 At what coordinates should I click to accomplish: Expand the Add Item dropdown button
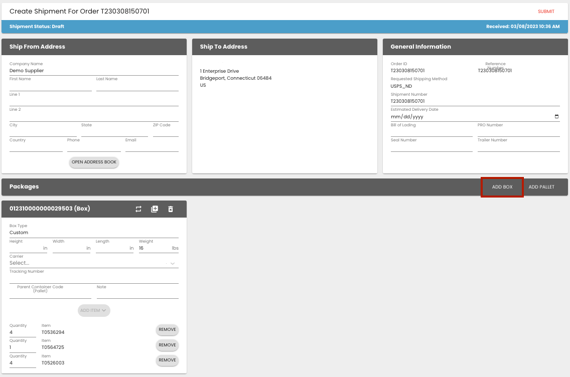coord(94,310)
